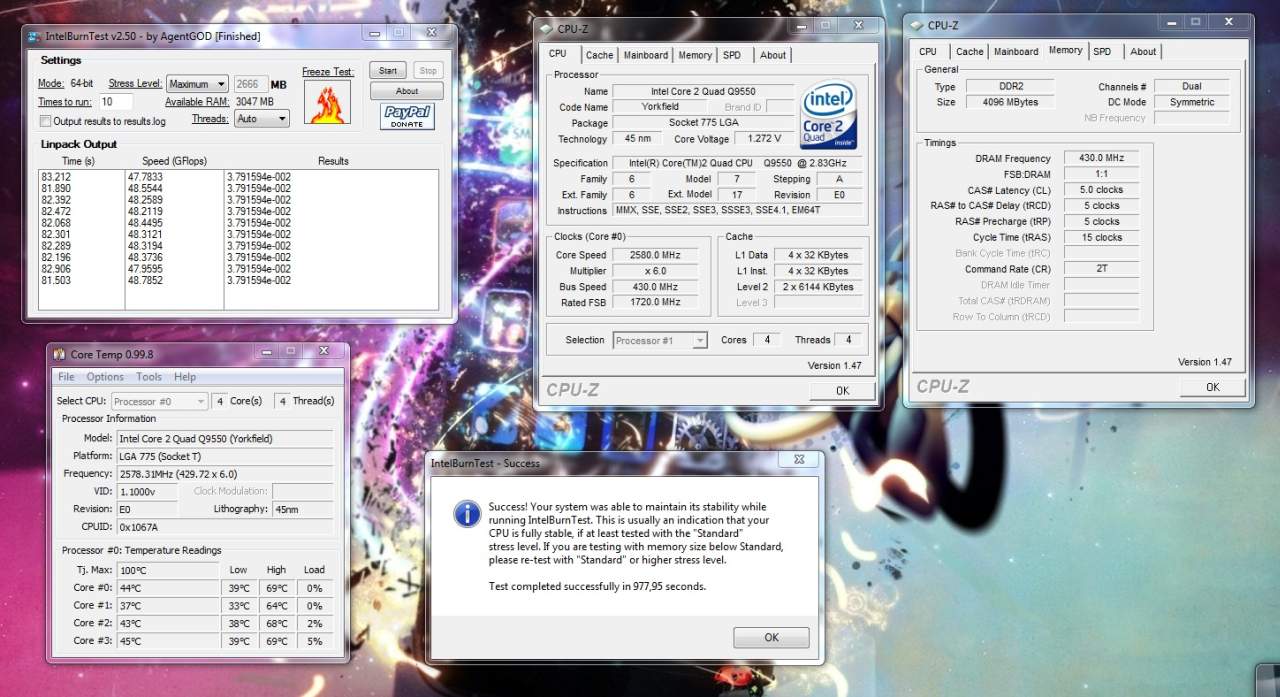Click the Linpack speed value 48.7852
This screenshot has width=1280, height=697.
click(x=146, y=281)
